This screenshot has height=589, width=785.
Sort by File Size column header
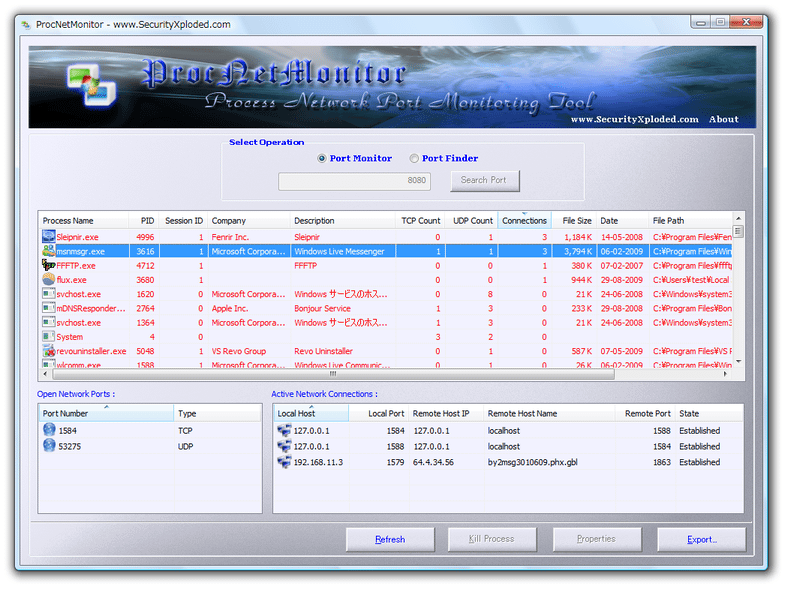click(x=574, y=220)
